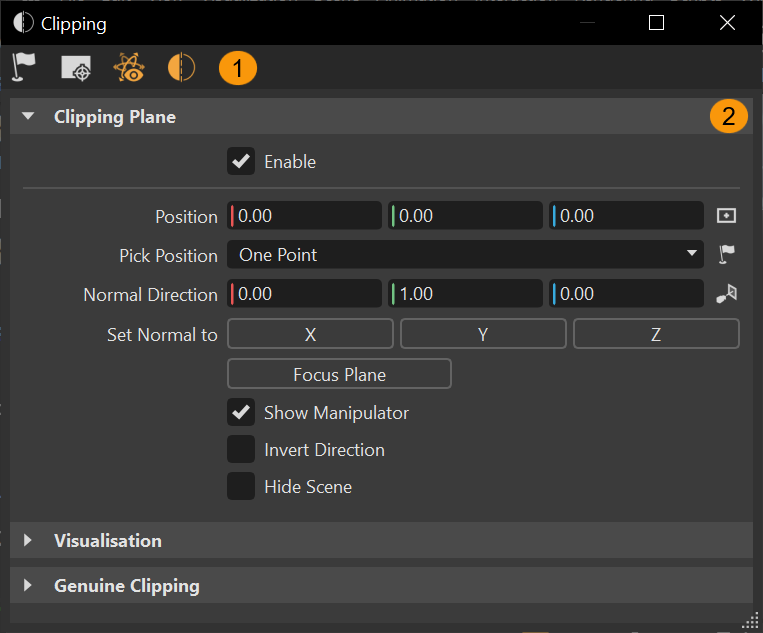This screenshot has height=633, width=763.
Task: Click the flag icon beside Pick Position
Action: click(727, 255)
